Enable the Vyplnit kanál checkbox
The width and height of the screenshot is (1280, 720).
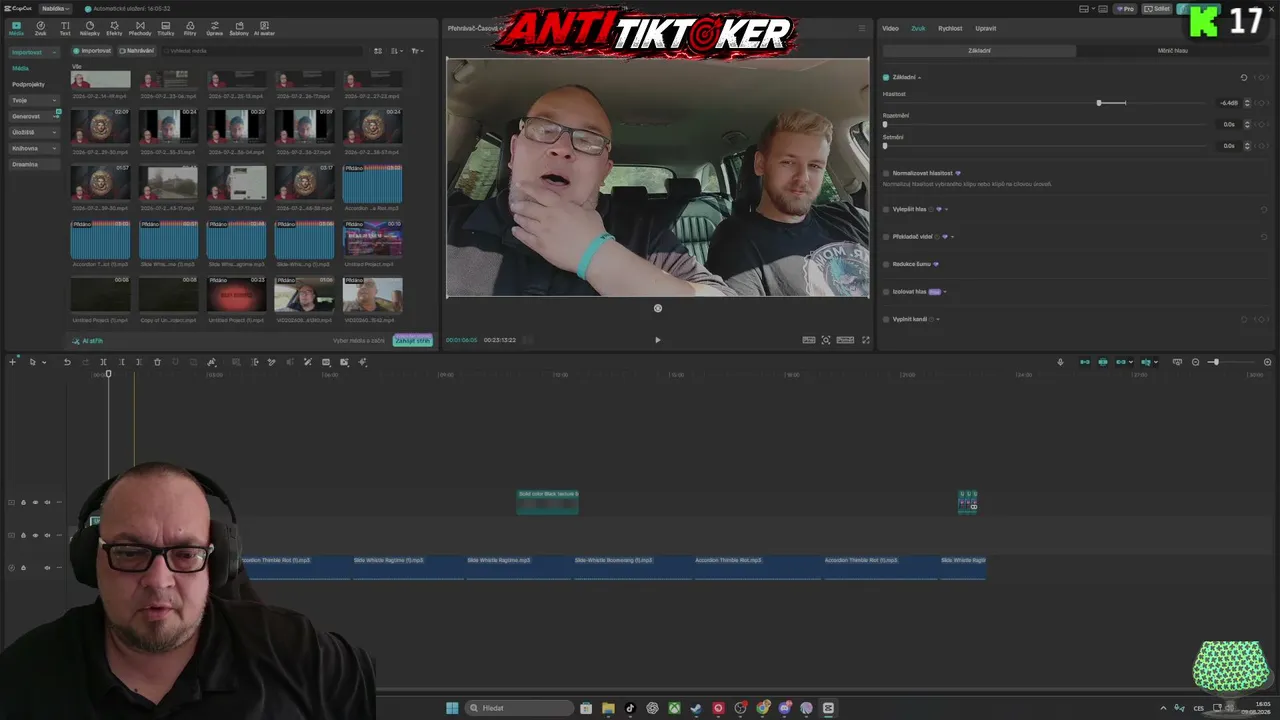[x=886, y=319]
